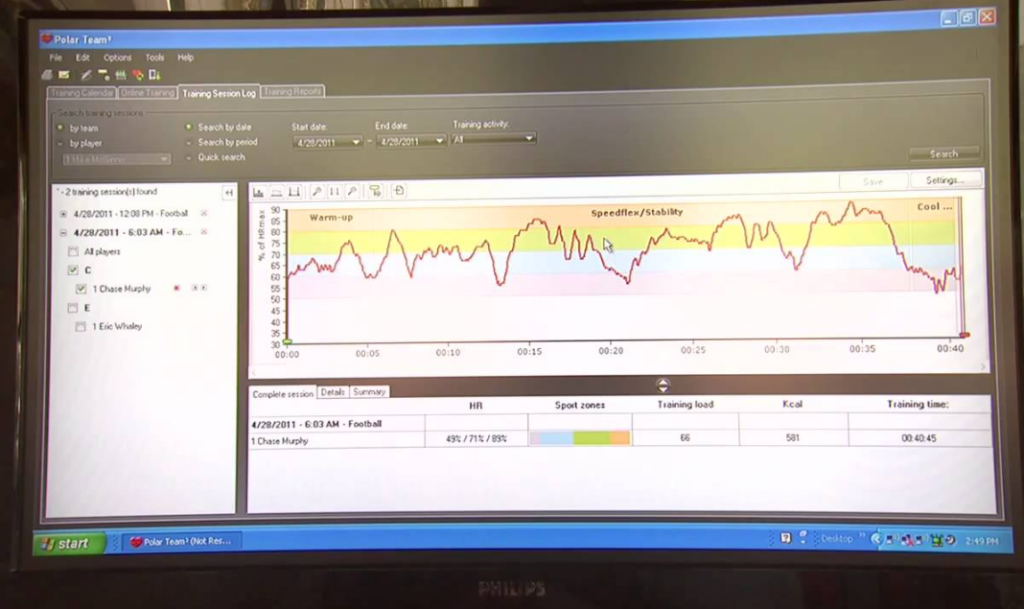This screenshot has height=609, width=1024.
Task: Click the panel splitter up-down arrows
Action: click(x=663, y=384)
